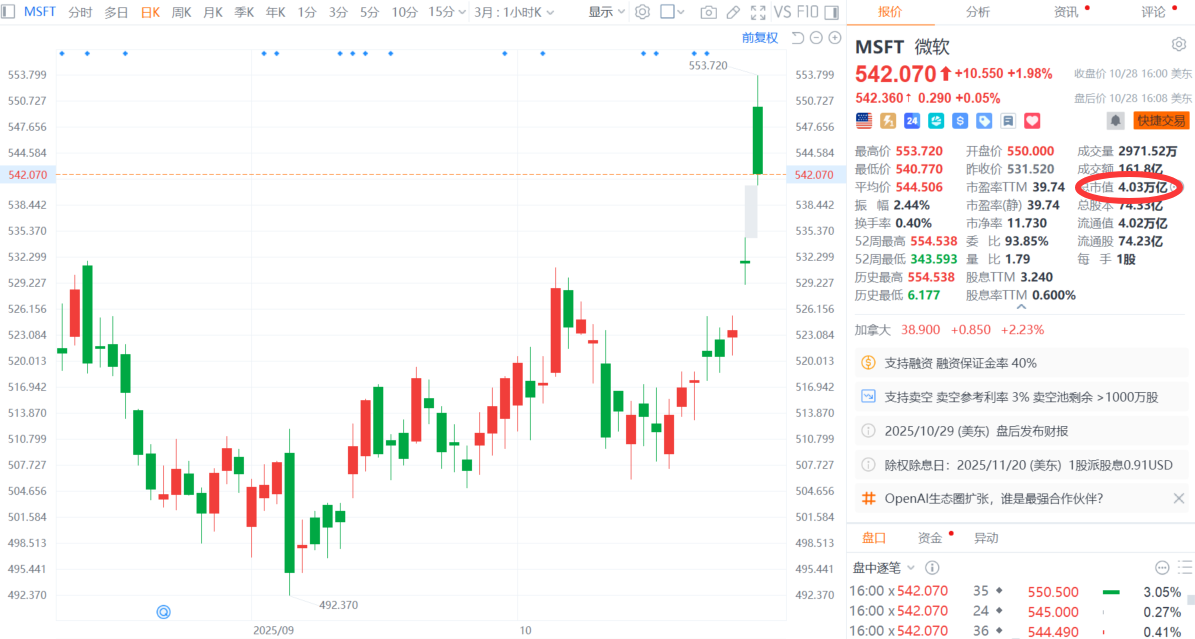Open the notes icon for MSFT
This screenshot has width=1195, height=639.
point(1008,120)
